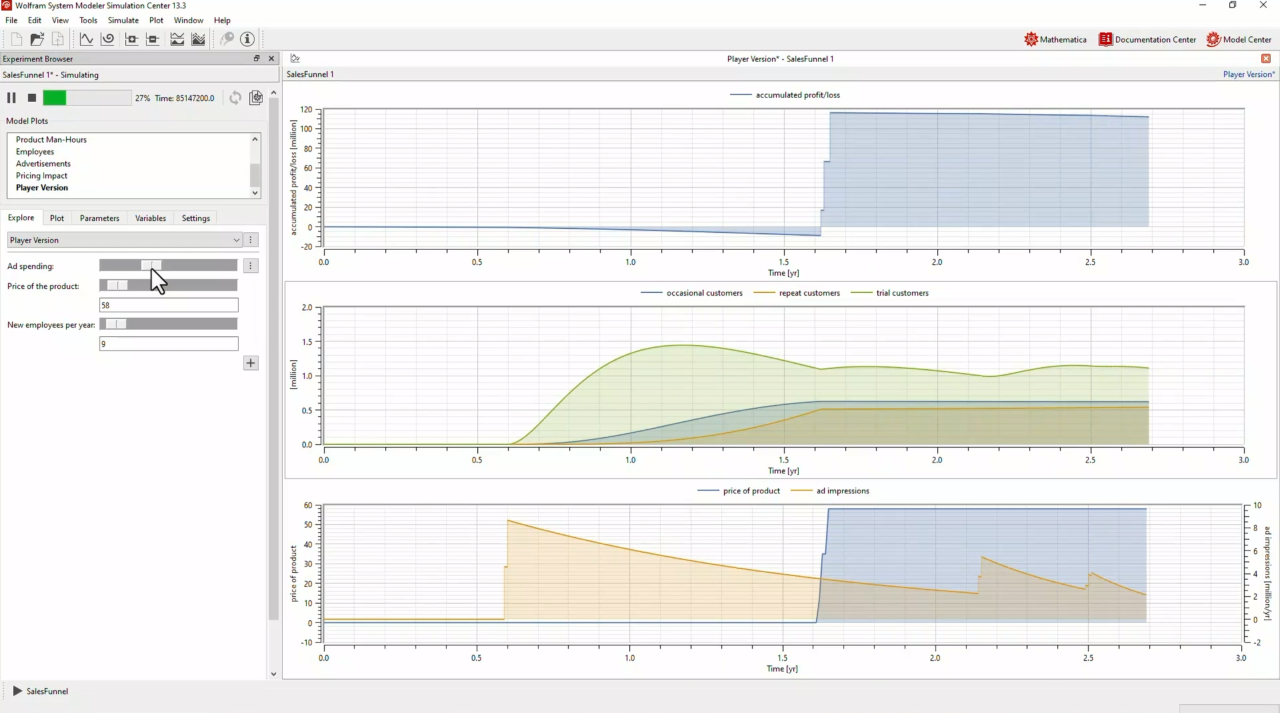Switch to the Parameters tab
This screenshot has height=713, width=1280.
click(x=99, y=218)
